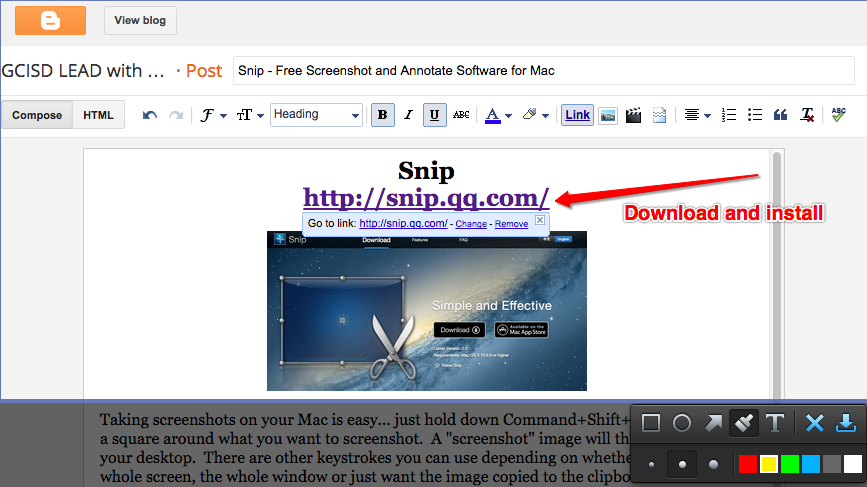Pick the red color swatch
The height and width of the screenshot is (487, 867).
748,464
